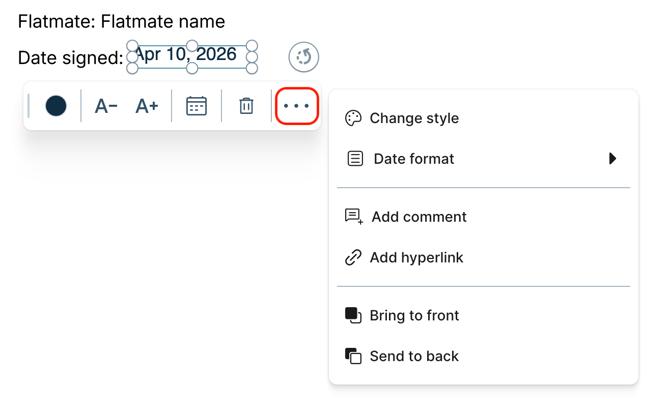Click bottom-left resize handle of date field
Image resolution: width=670 pixels, height=415 pixels.
[132, 68]
